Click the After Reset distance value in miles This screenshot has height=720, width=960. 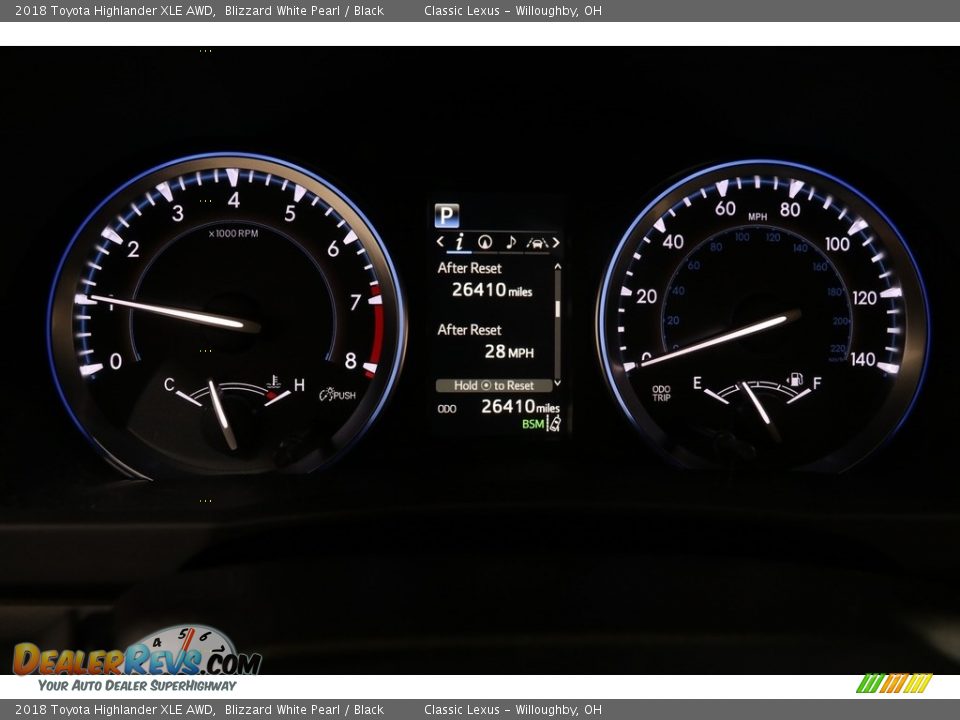coord(492,290)
